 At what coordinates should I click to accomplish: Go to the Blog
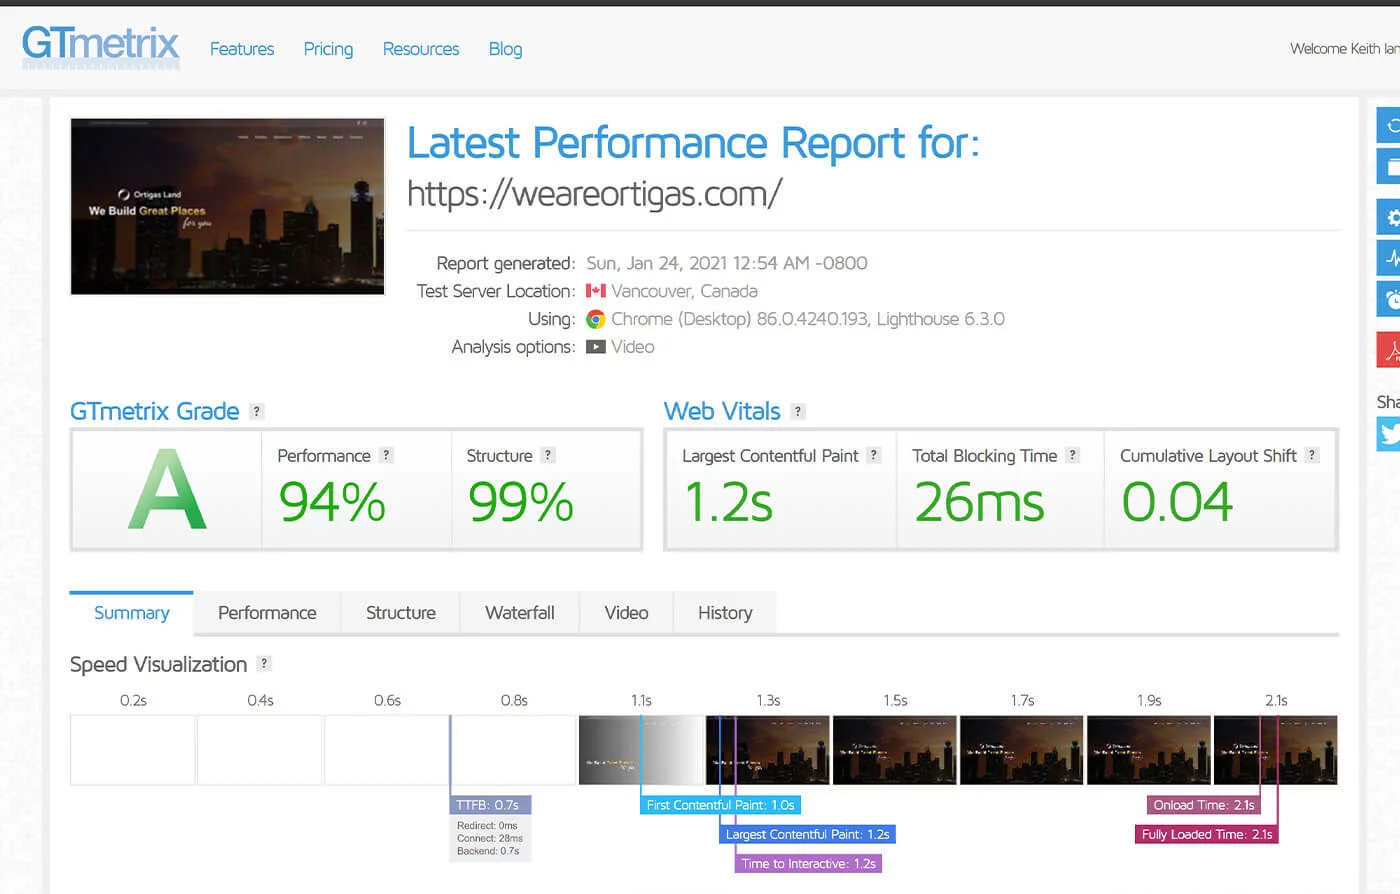505,49
